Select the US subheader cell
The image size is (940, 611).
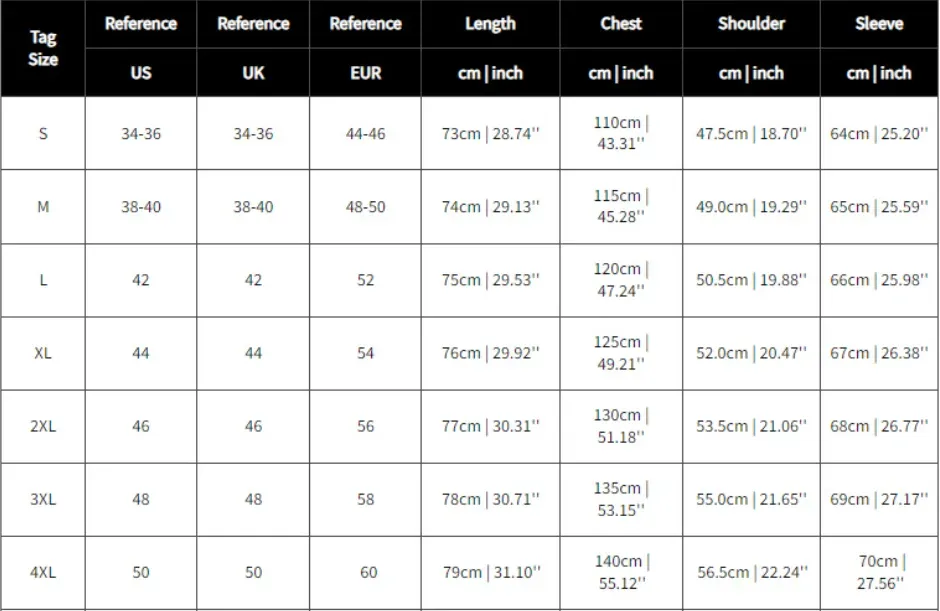(141, 73)
